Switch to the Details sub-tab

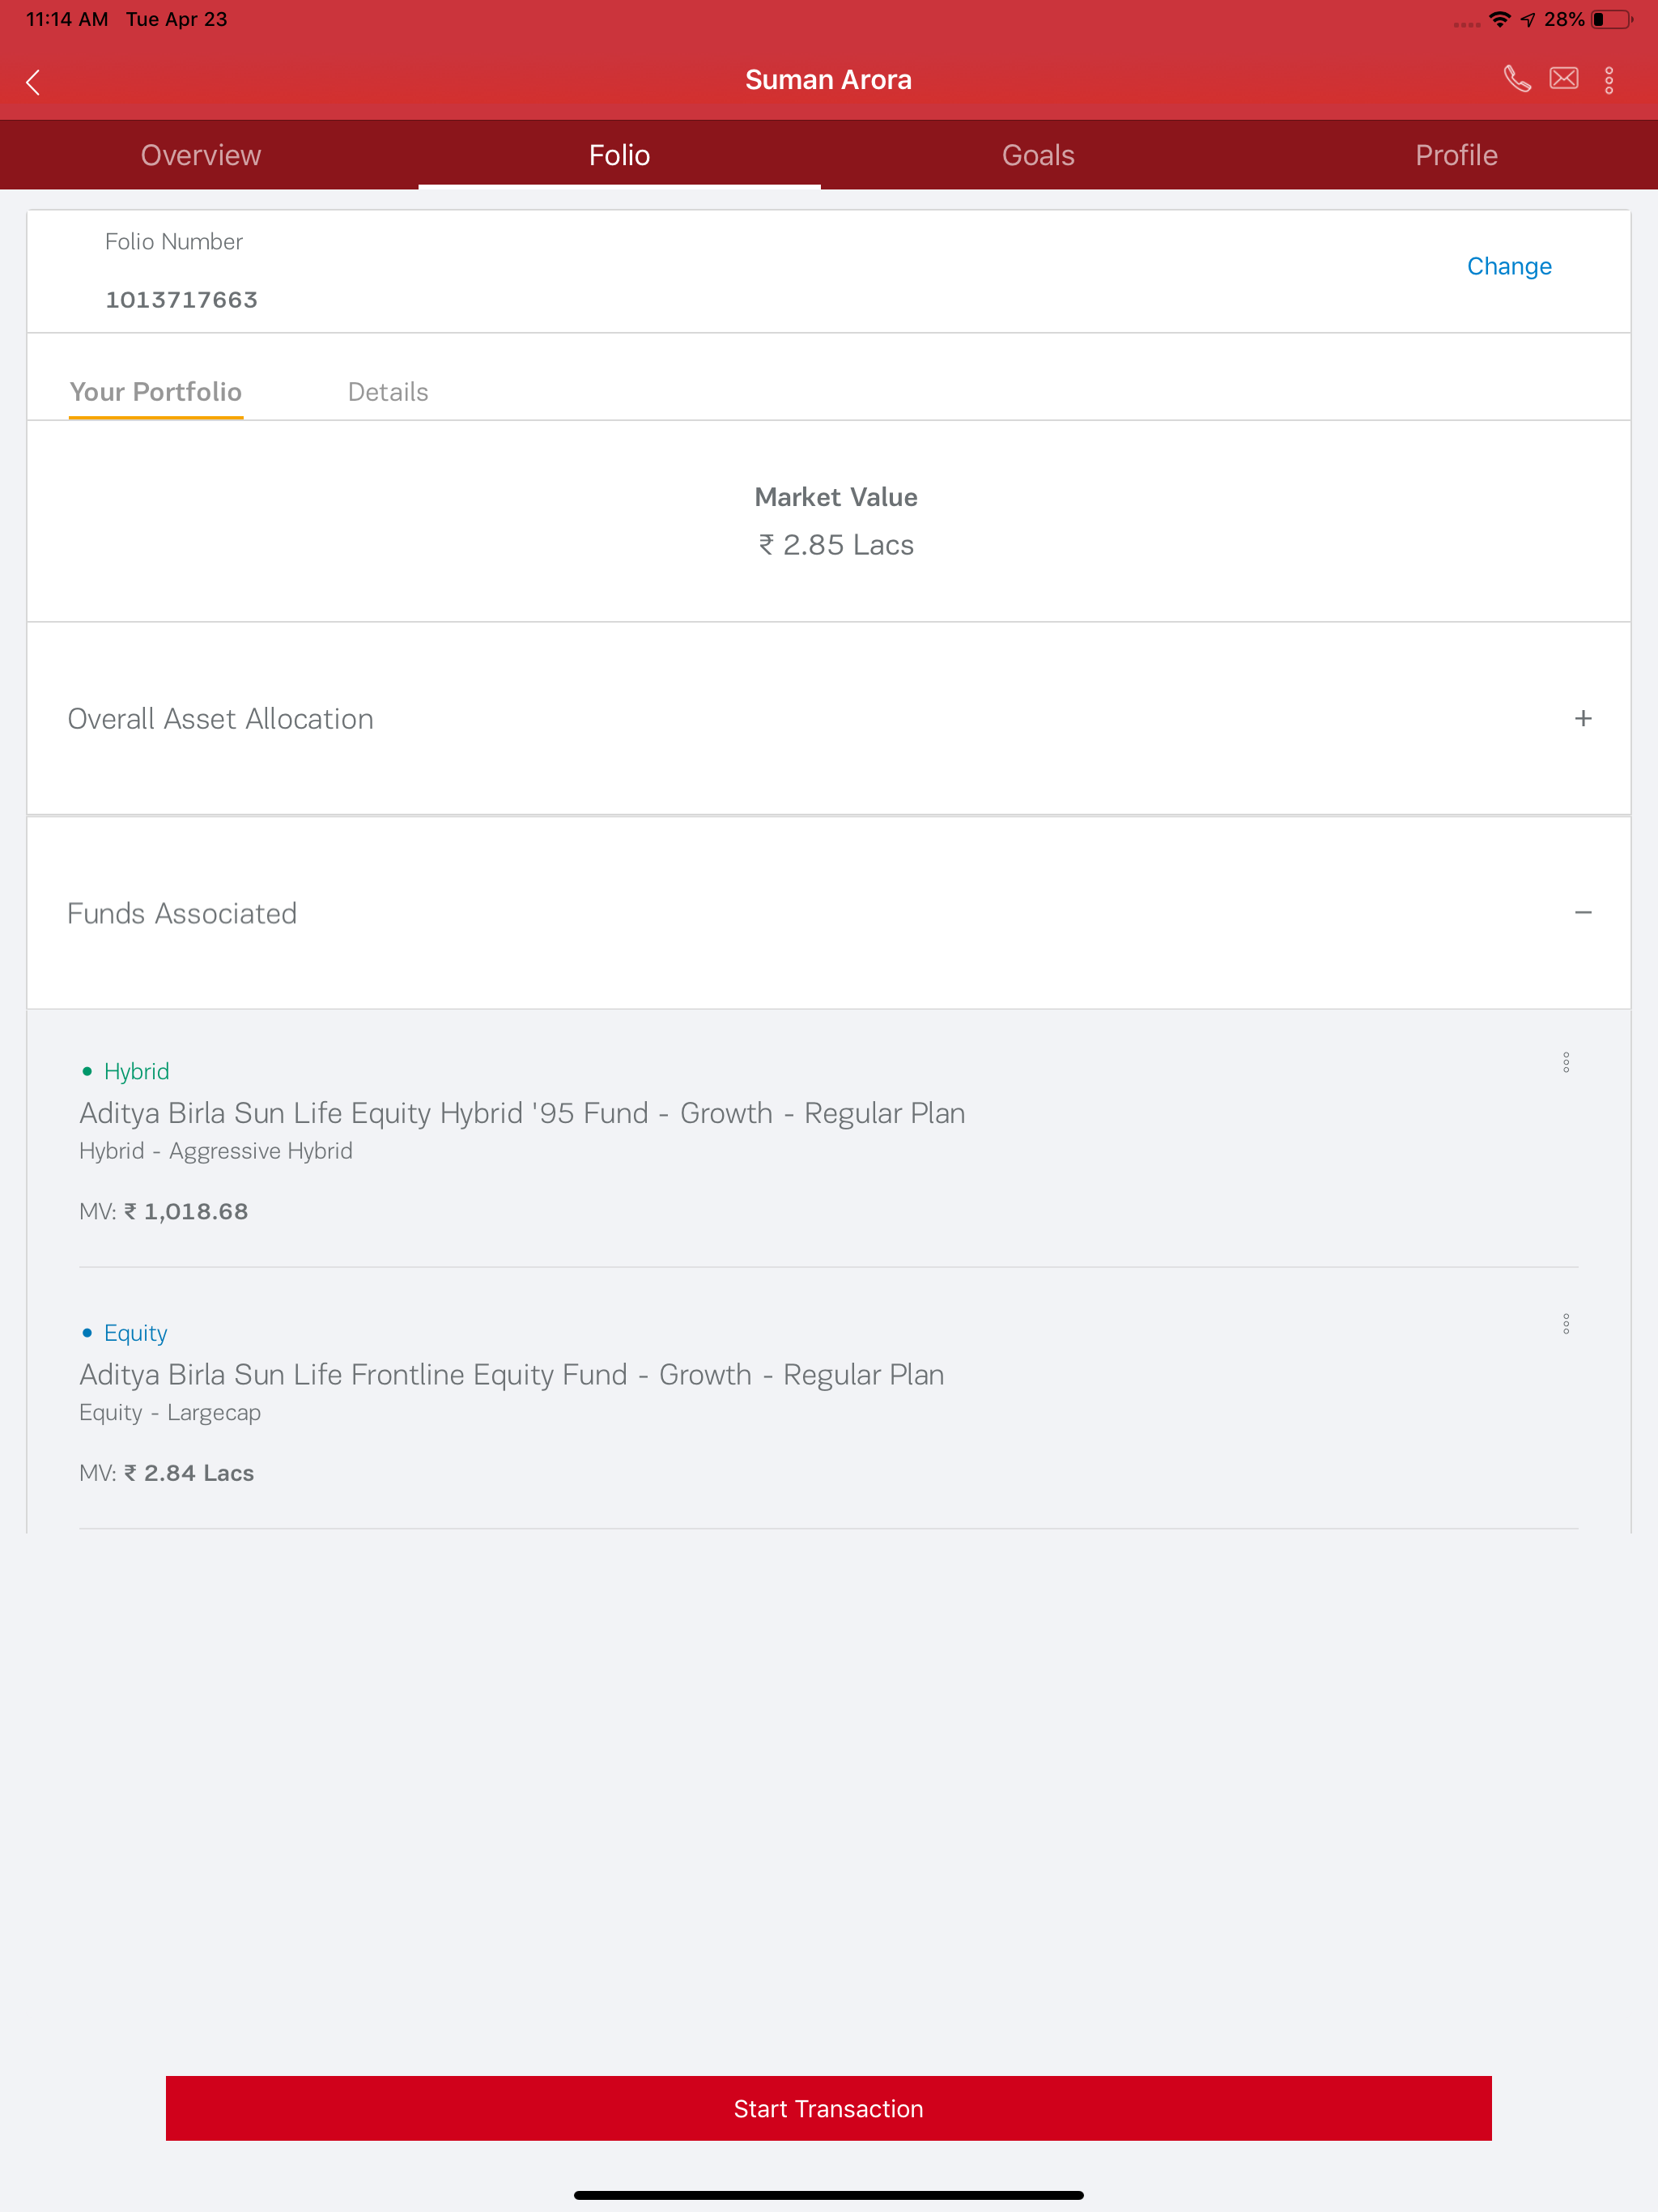(388, 392)
